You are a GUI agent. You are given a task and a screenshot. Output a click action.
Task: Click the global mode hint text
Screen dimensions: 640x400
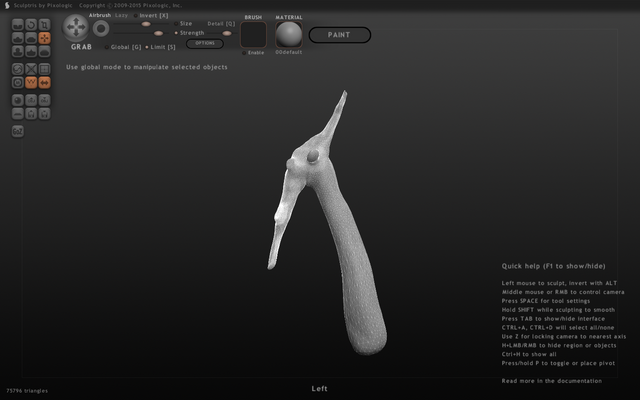(x=147, y=67)
